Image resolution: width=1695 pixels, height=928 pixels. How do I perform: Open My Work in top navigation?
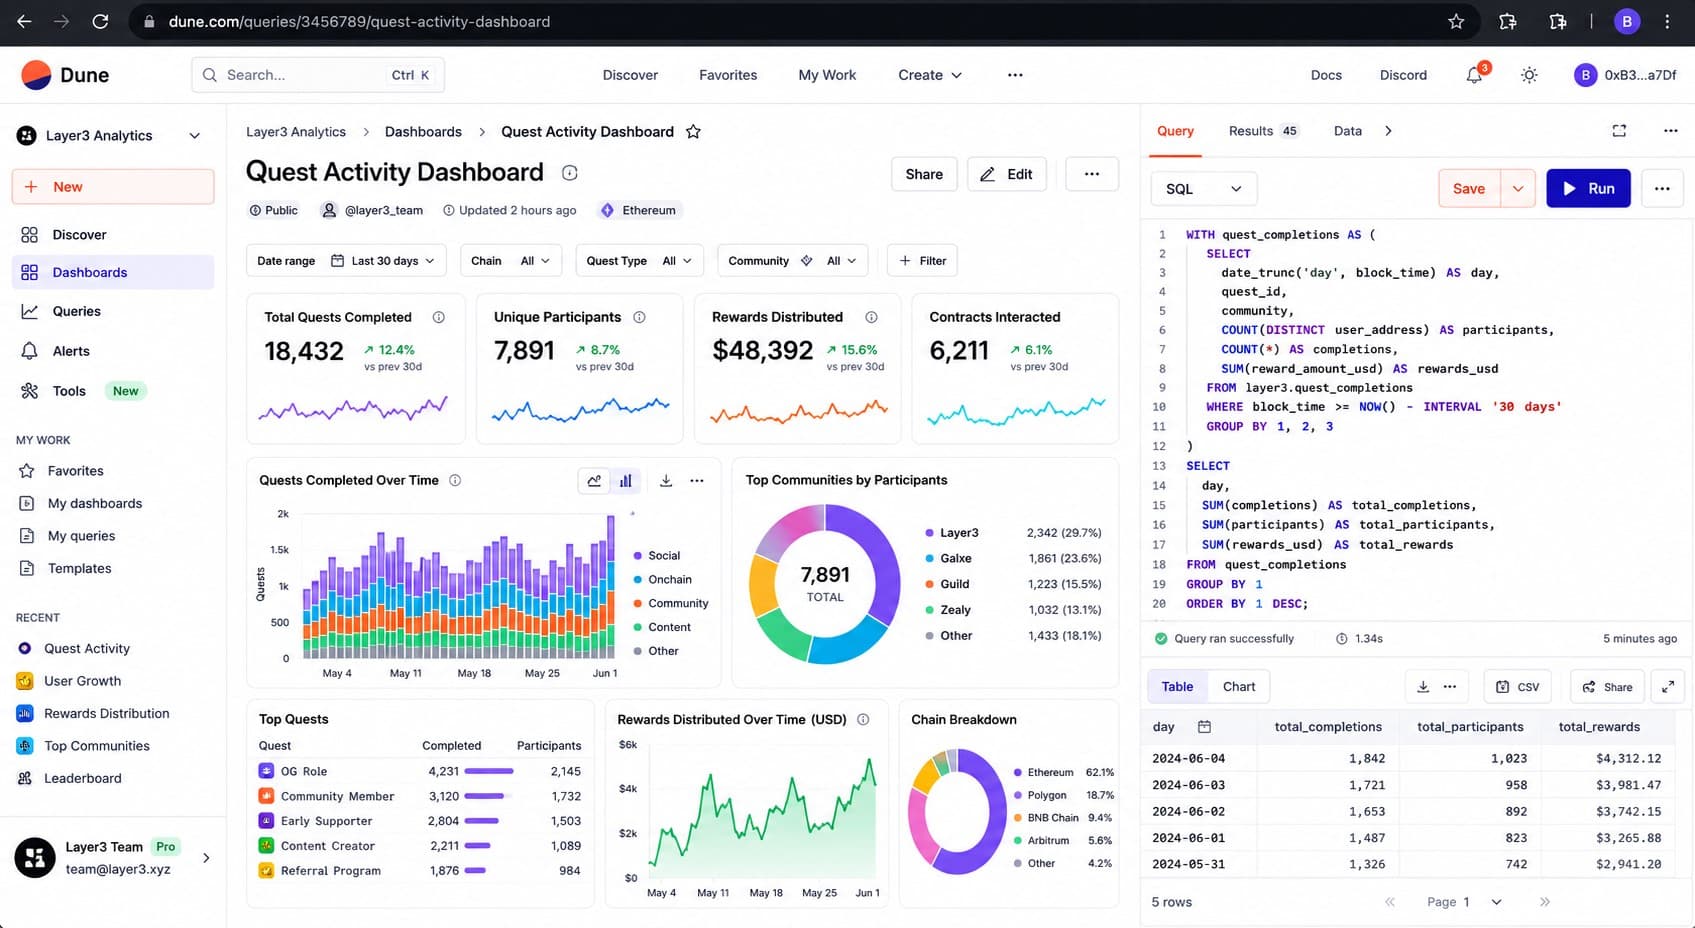click(x=827, y=75)
